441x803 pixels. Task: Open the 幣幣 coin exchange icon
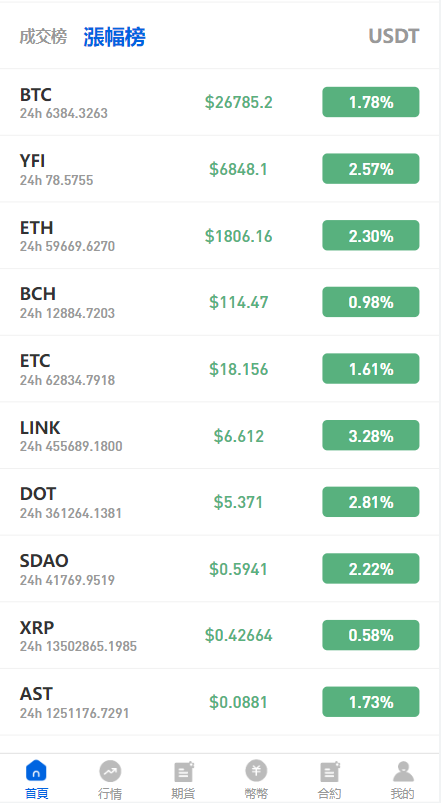click(x=256, y=770)
